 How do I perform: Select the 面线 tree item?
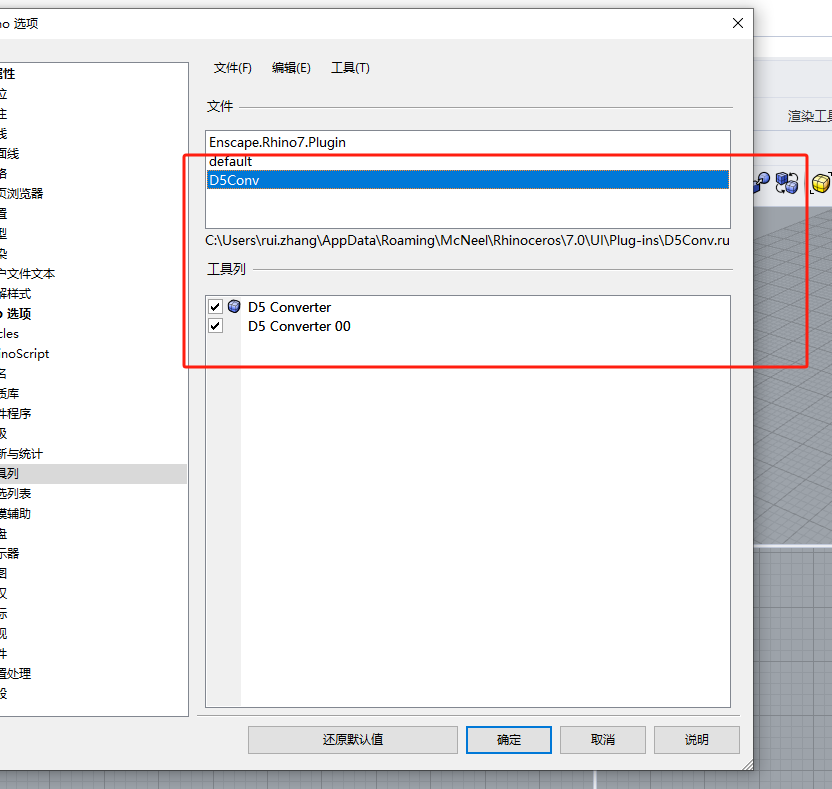point(10,153)
